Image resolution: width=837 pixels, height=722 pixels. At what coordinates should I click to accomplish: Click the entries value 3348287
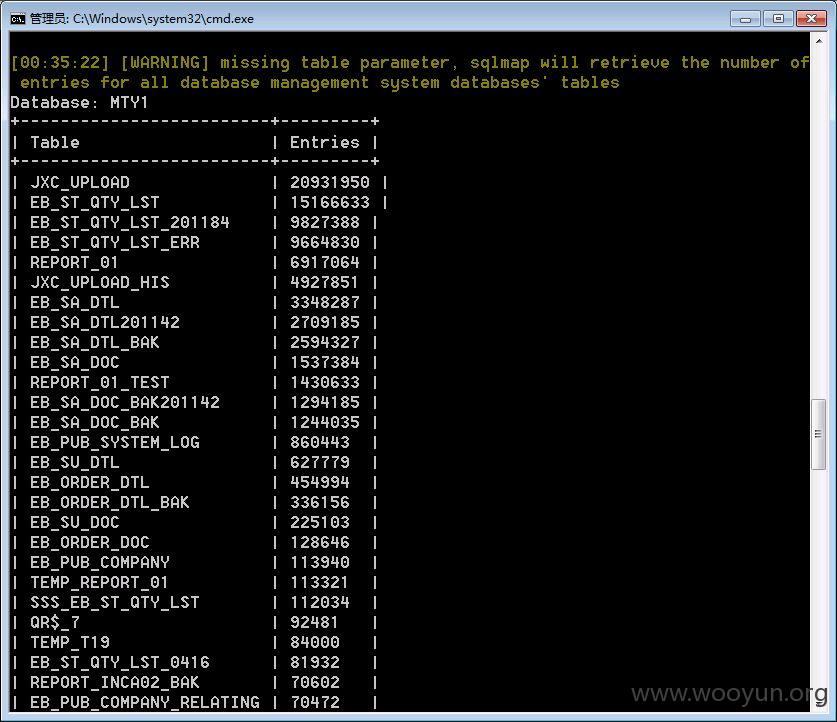[325, 302]
